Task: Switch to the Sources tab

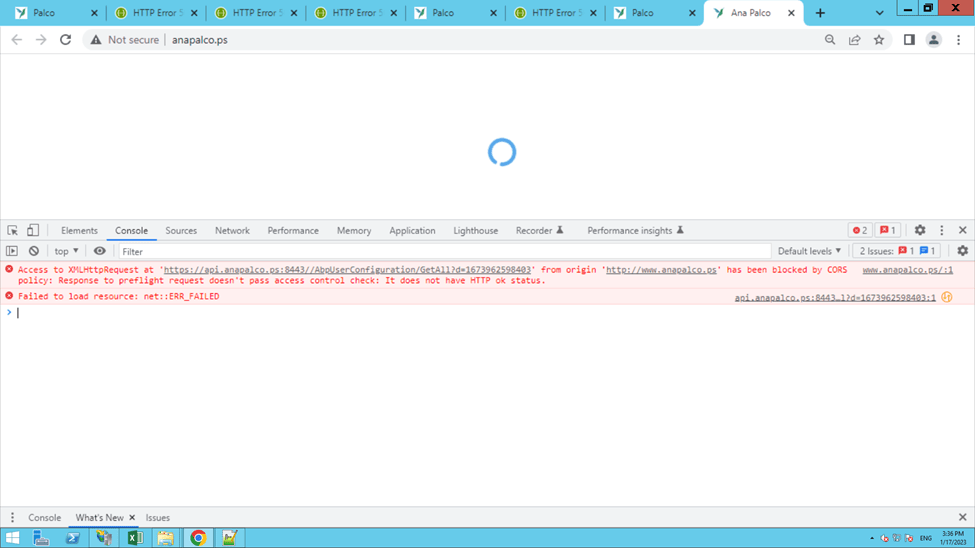Action: pos(181,230)
